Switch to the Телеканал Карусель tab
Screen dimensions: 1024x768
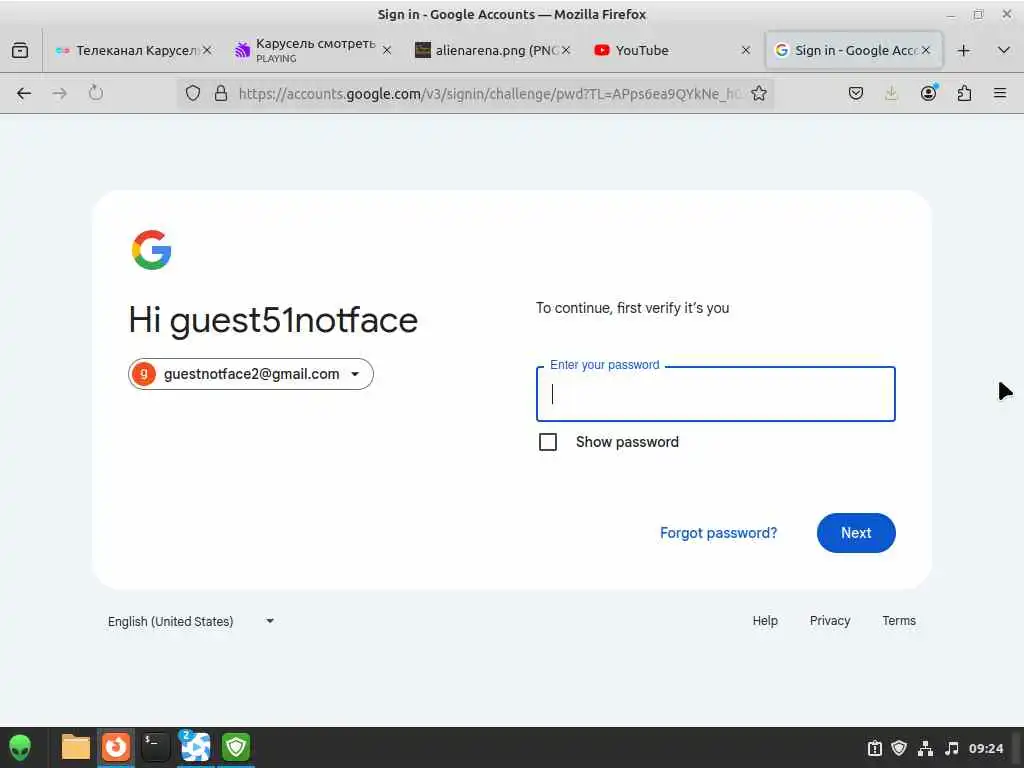134,50
